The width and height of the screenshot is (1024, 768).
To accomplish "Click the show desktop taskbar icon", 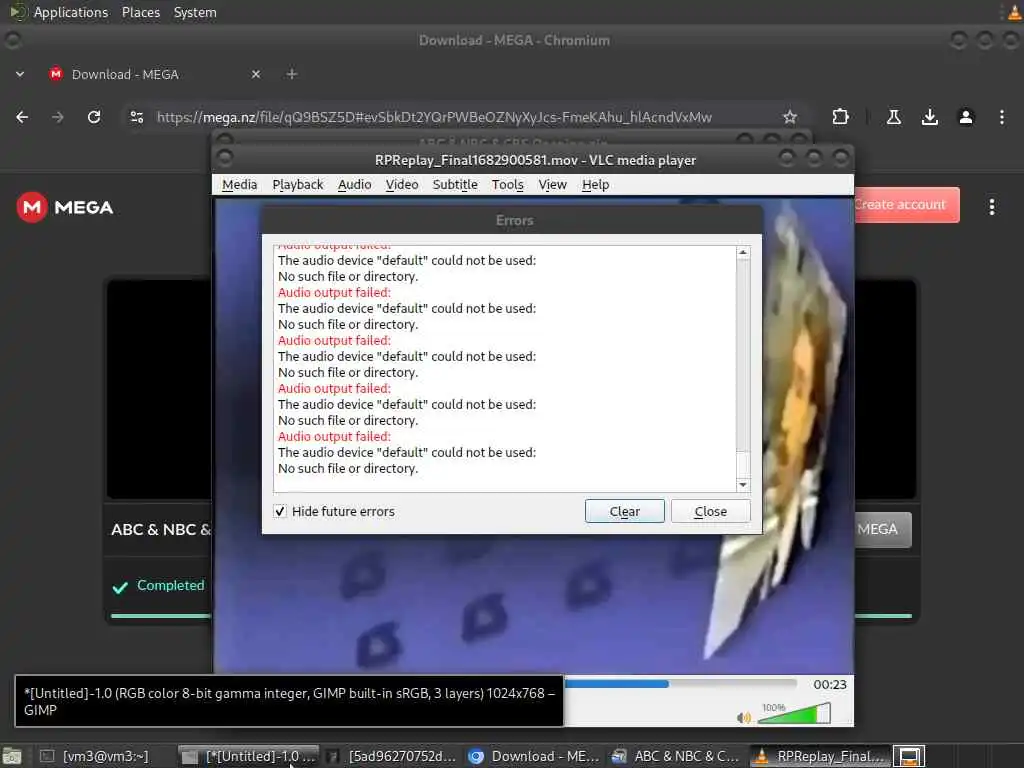I will pos(12,756).
